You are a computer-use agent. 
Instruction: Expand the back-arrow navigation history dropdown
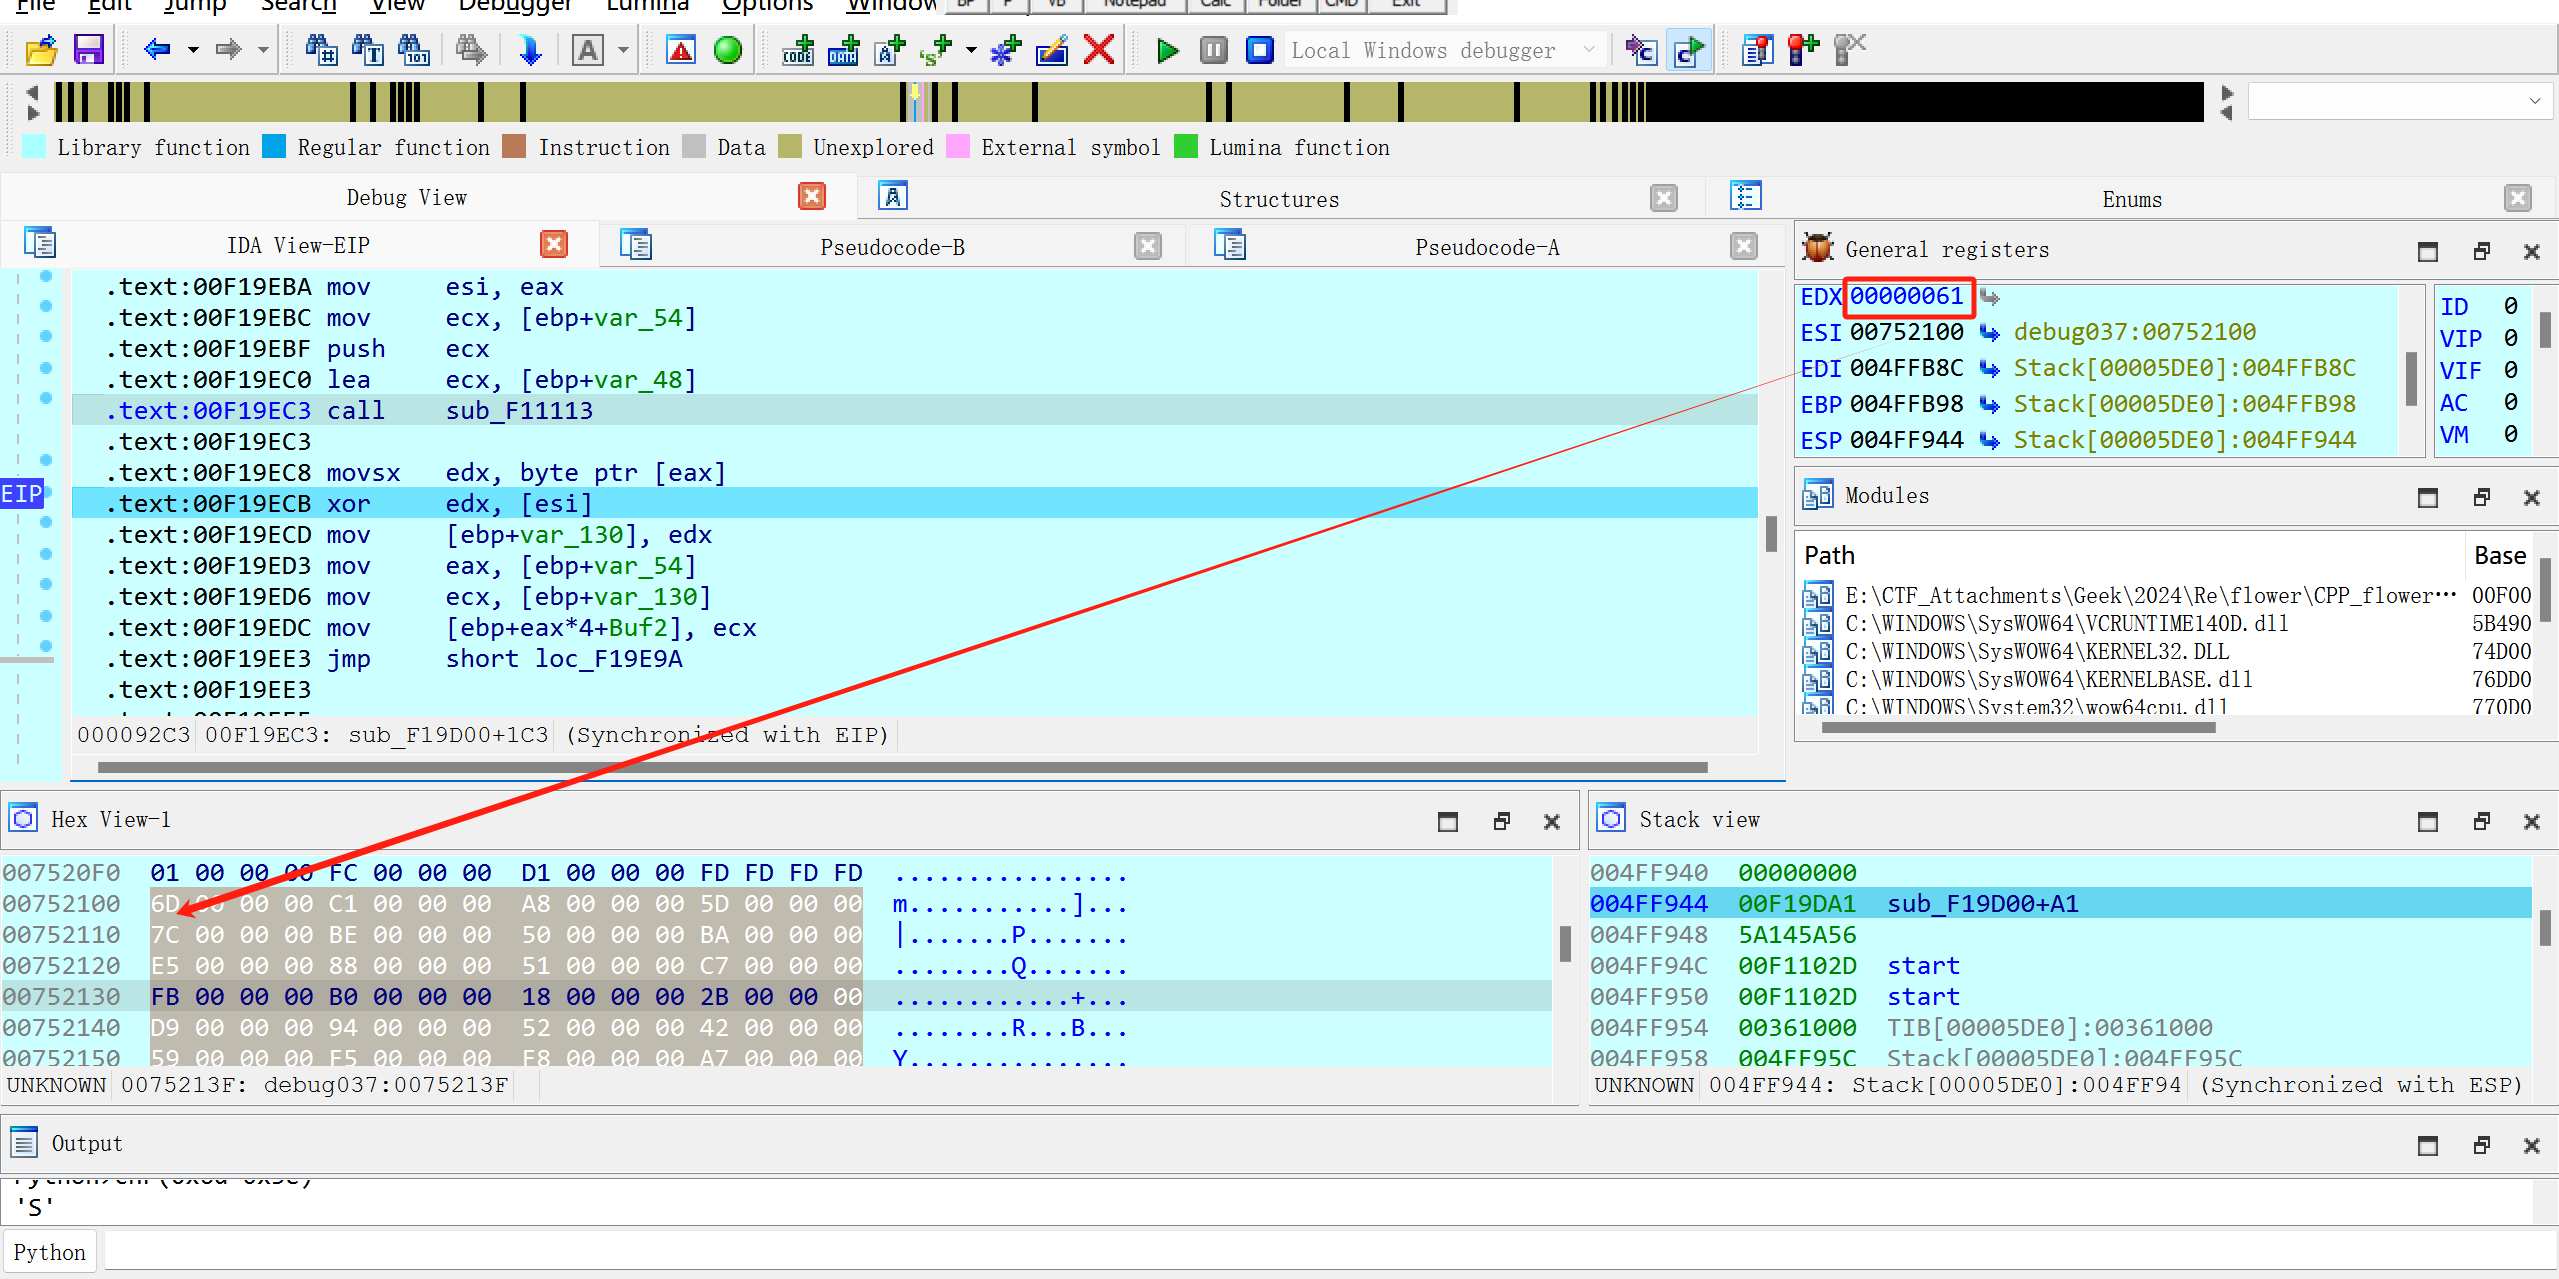click(192, 49)
